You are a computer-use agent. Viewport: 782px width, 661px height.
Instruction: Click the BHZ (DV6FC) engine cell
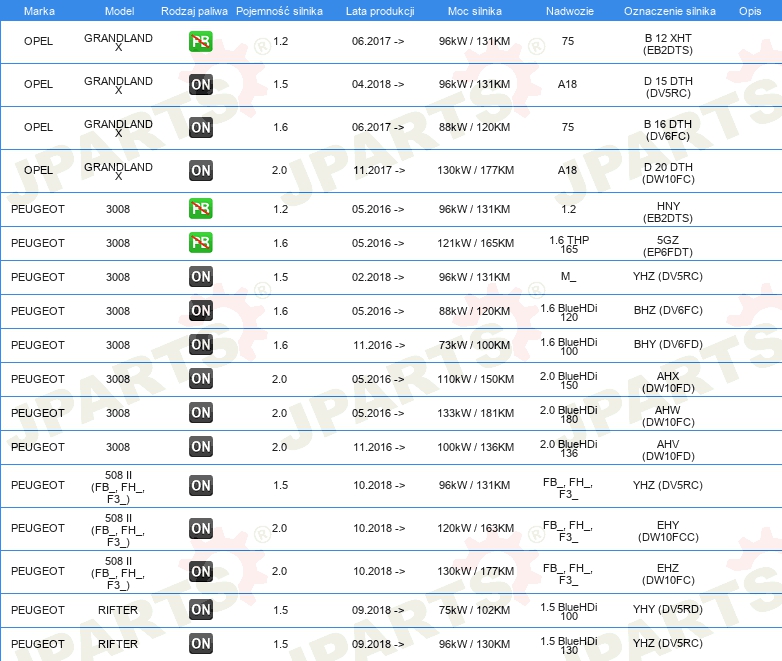click(668, 310)
